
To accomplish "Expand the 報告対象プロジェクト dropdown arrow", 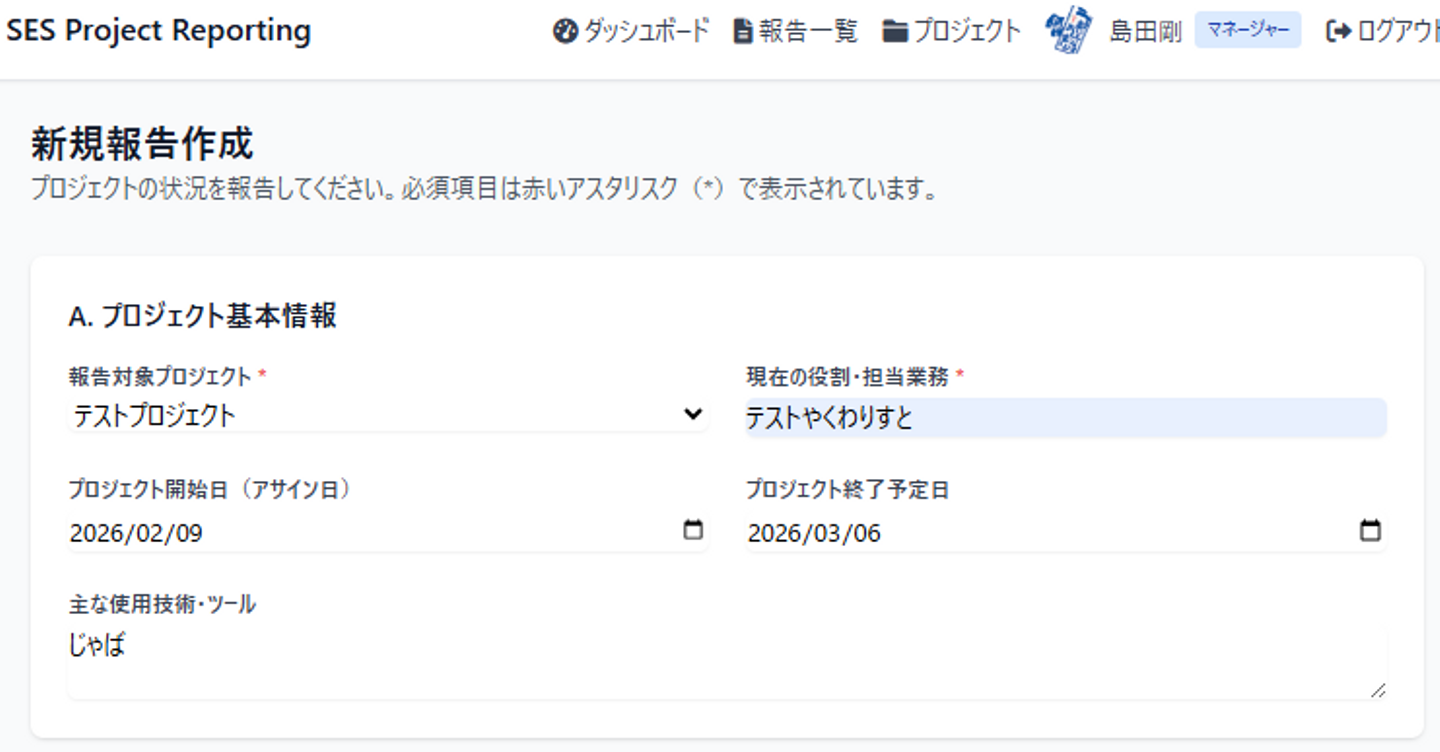I will [692, 414].
